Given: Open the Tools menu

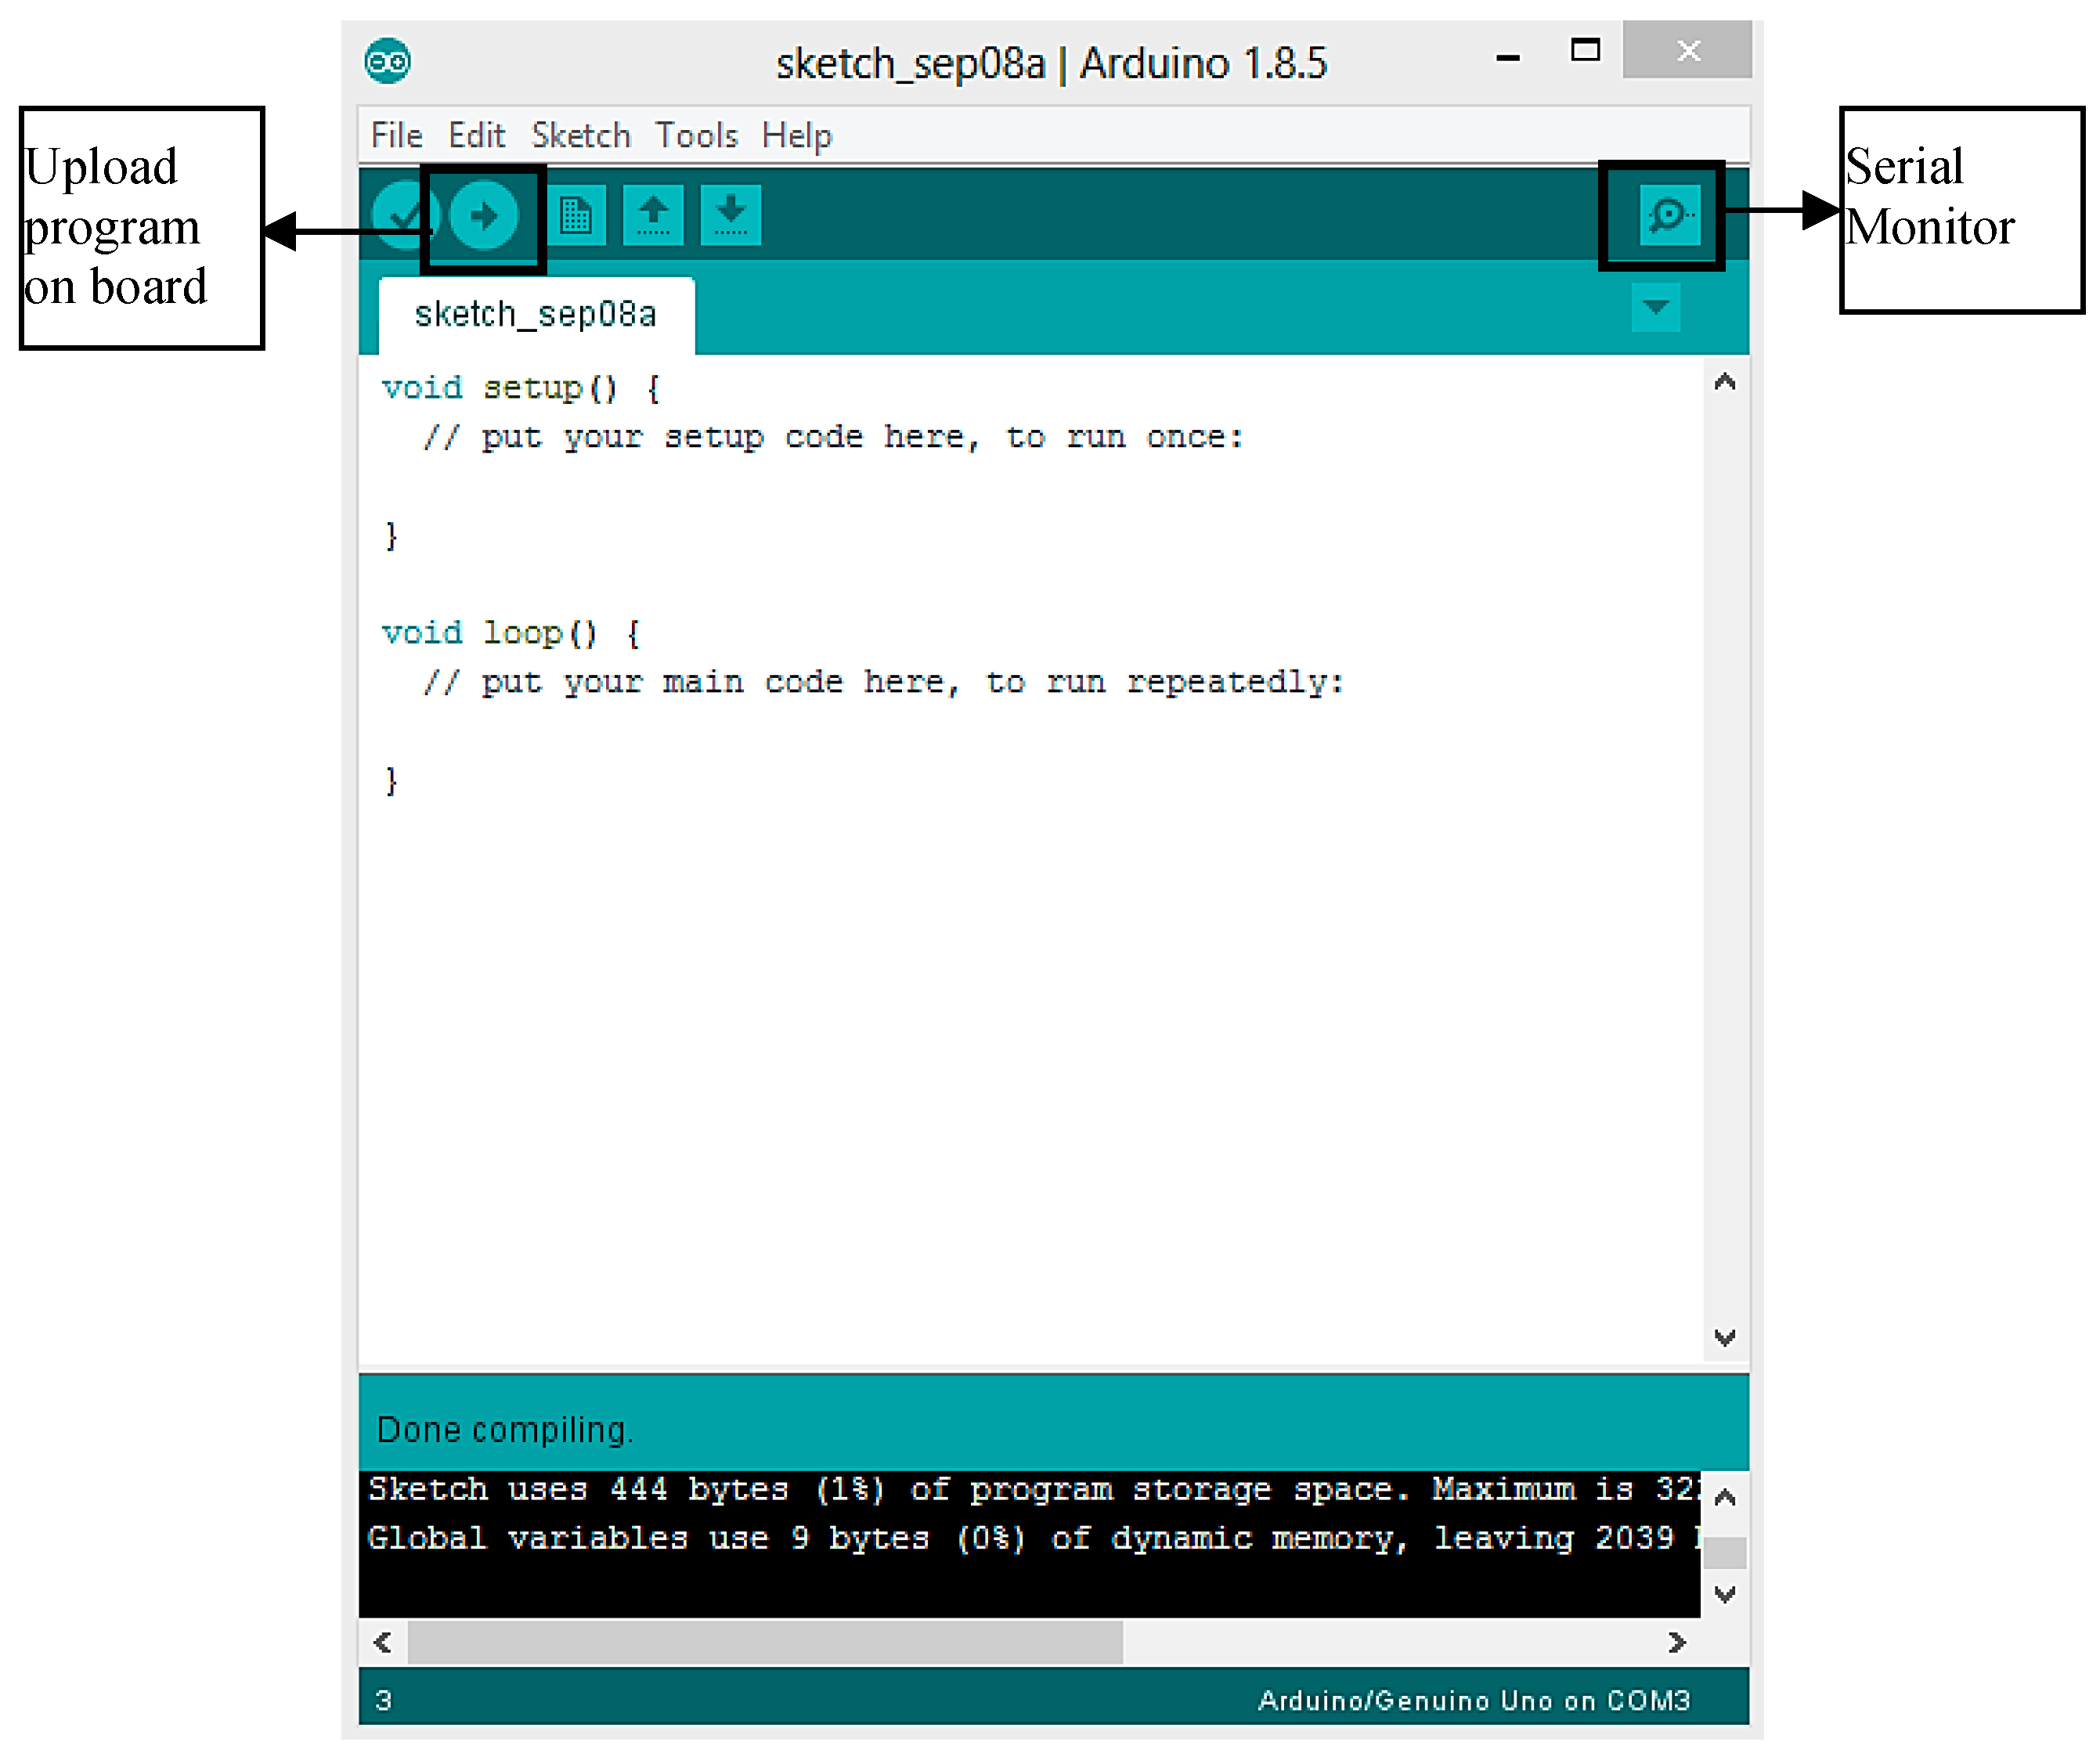Looking at the screenshot, I should coord(696,135).
